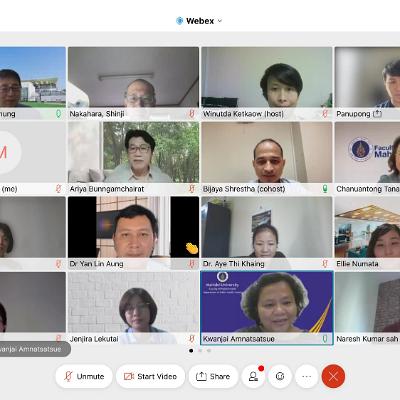The height and width of the screenshot is (400, 400).
Task: Select Bijaya Shrestha cohost video tile
Action: 267,158
